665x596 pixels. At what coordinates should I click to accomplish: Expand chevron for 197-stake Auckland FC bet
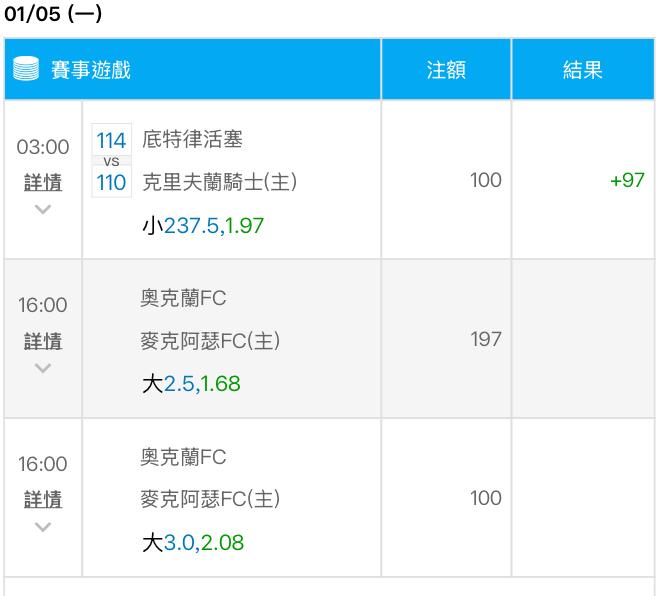(x=43, y=368)
